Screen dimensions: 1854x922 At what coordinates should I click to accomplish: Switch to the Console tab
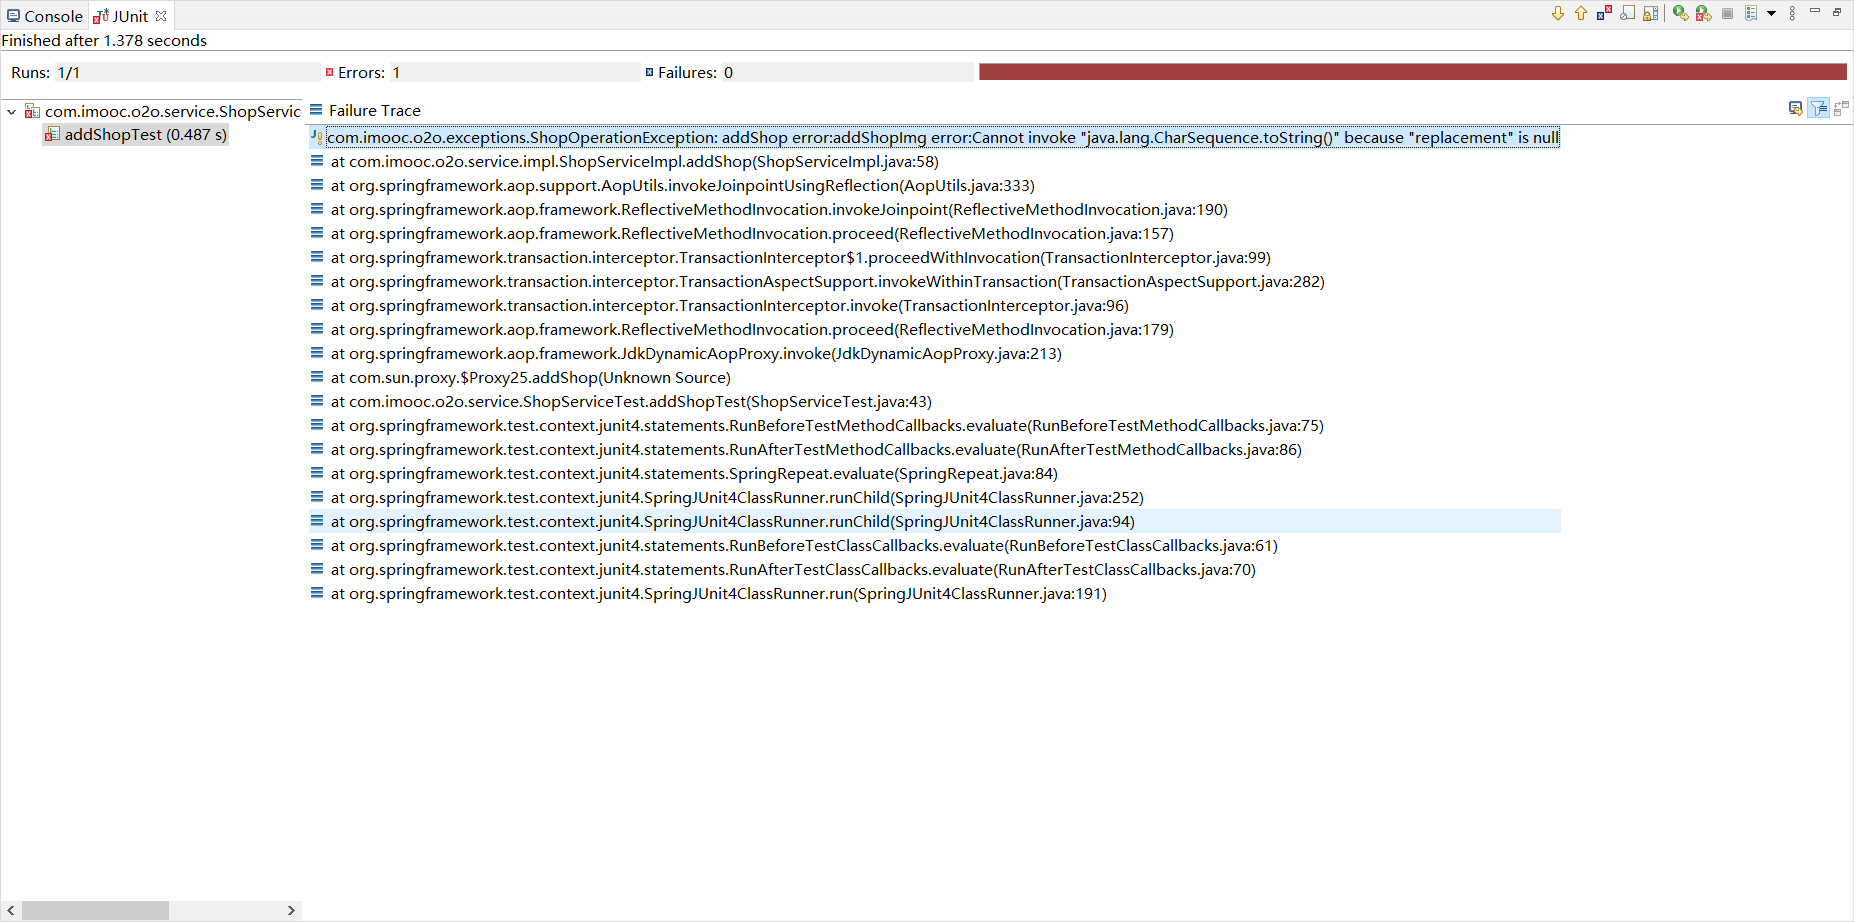pos(45,16)
